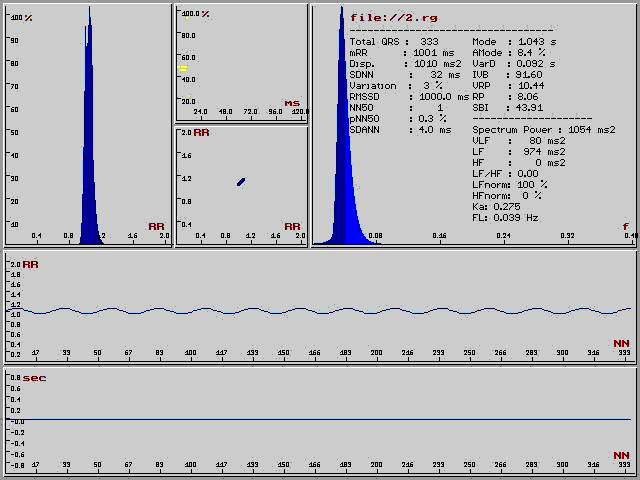Click the FL 0.039 Hz value
Viewport: 640px width, 480px height.
[505, 217]
